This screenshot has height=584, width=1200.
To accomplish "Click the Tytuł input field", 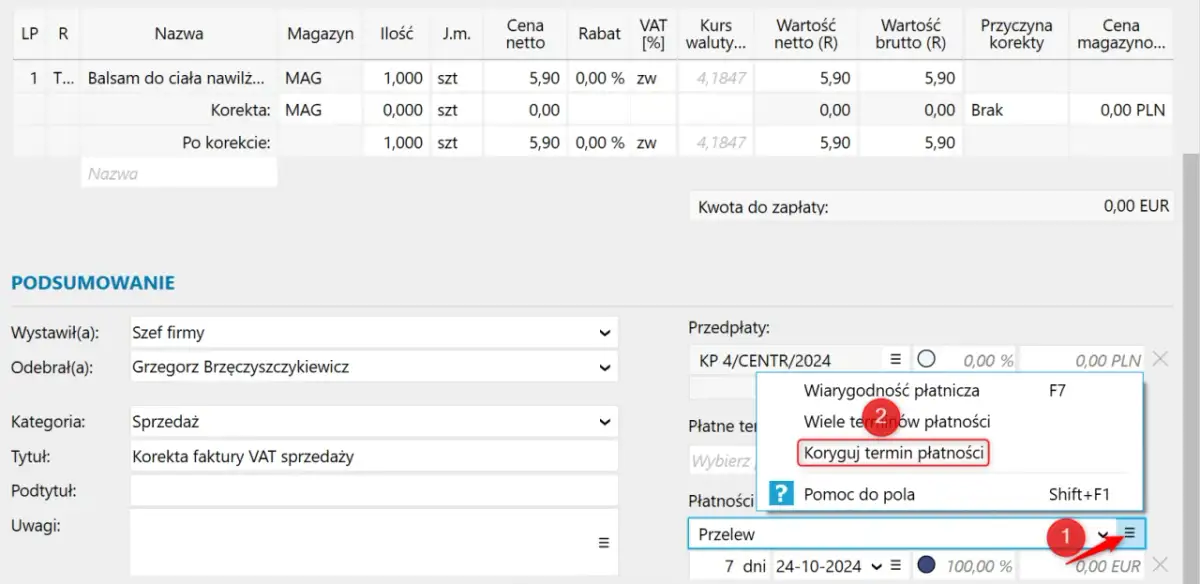I will point(373,457).
